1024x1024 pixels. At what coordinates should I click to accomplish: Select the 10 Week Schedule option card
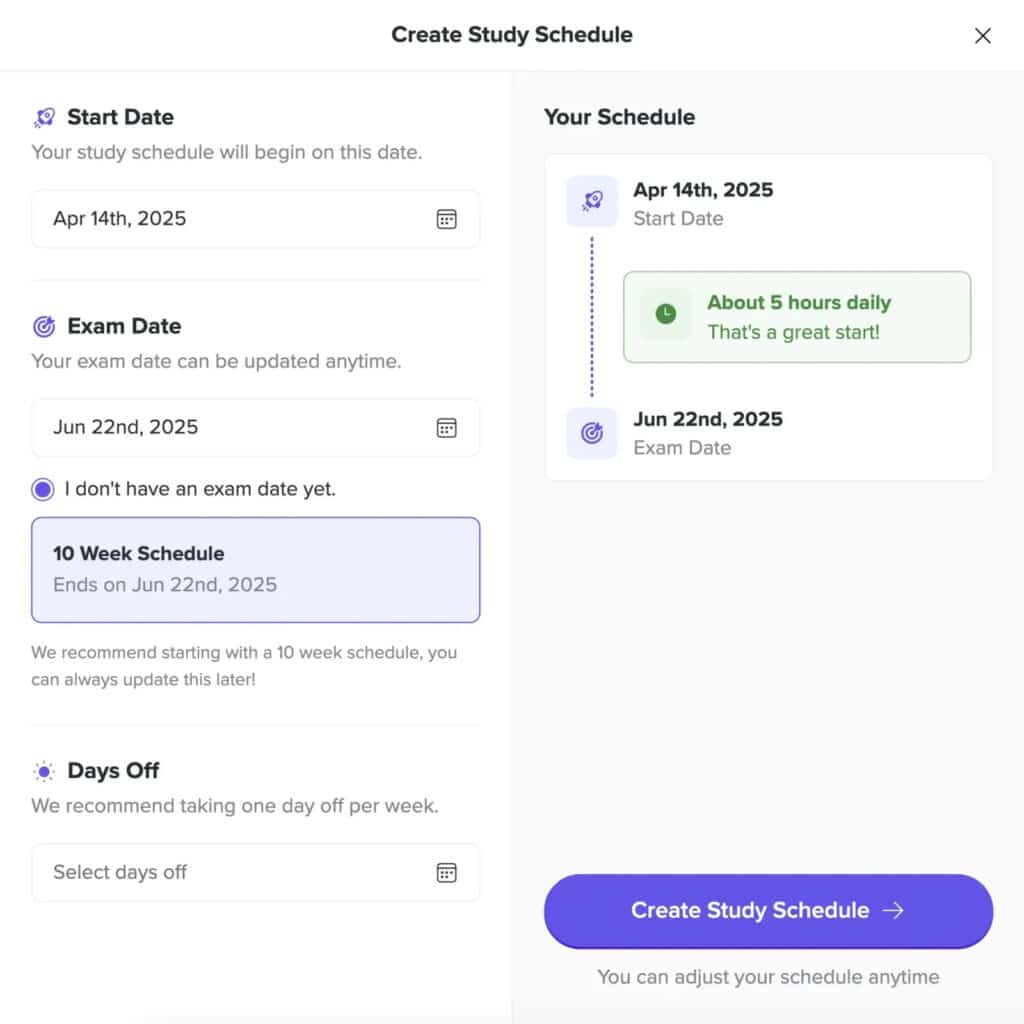point(255,569)
